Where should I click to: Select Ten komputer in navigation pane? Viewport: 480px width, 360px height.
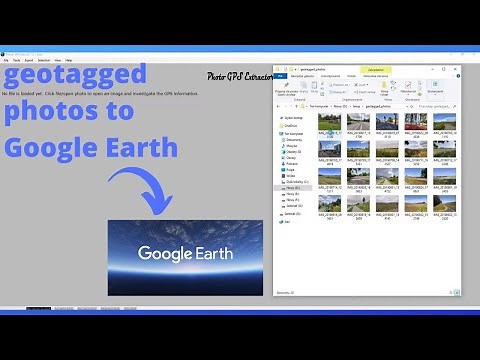click(x=291, y=134)
